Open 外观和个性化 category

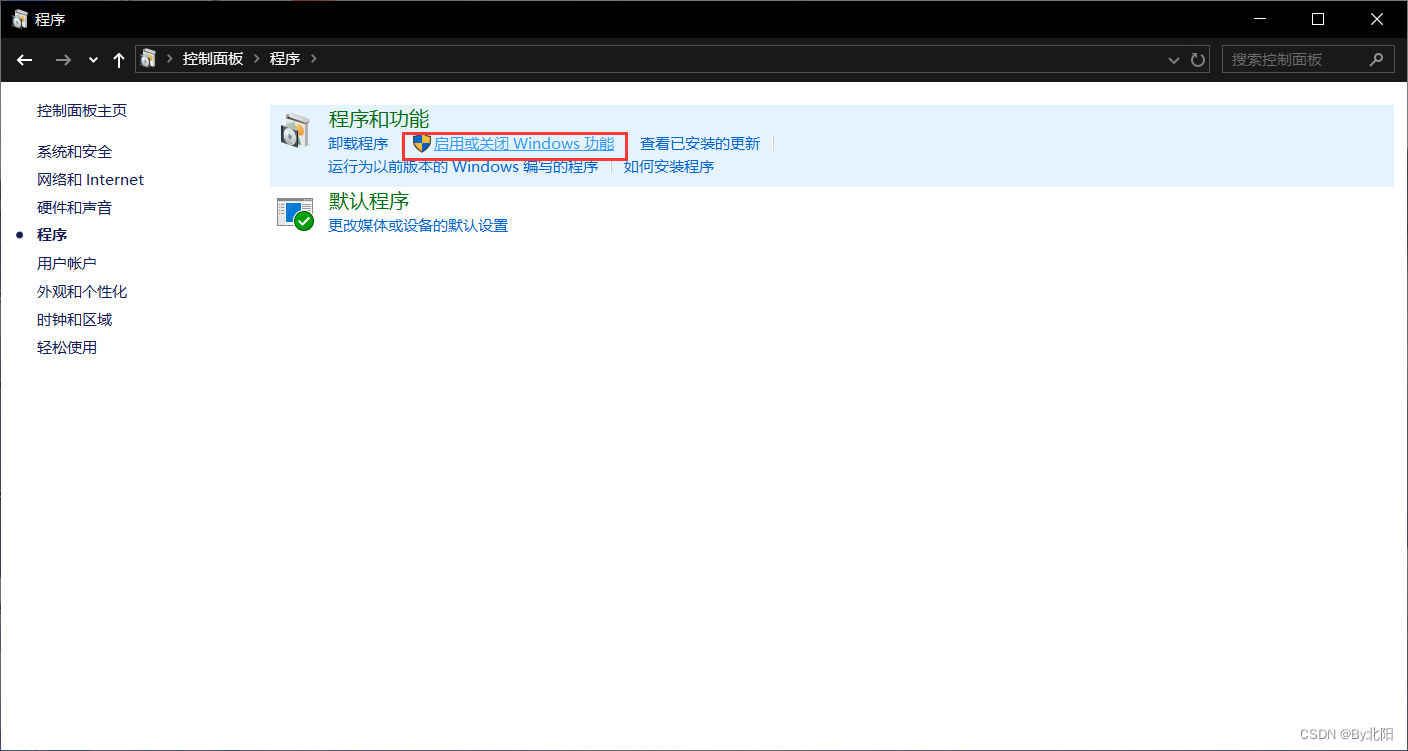82,292
